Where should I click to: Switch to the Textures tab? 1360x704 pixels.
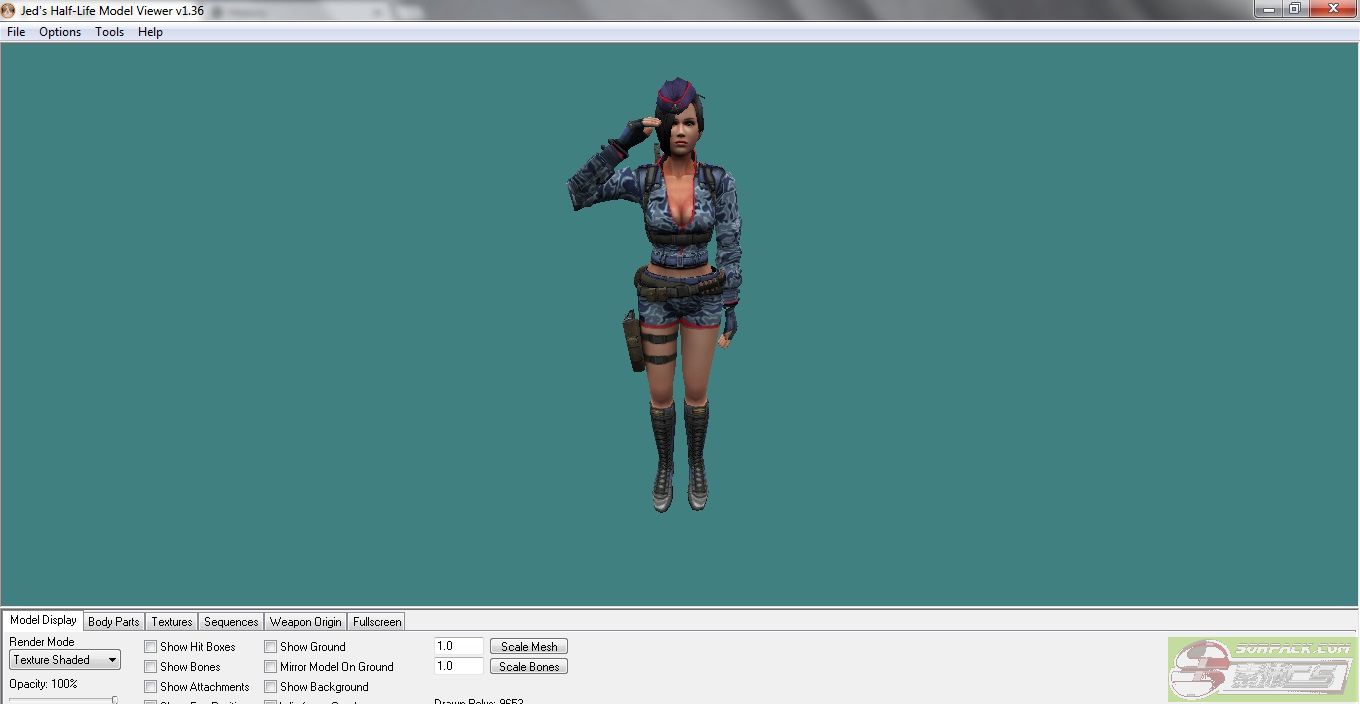click(x=172, y=622)
